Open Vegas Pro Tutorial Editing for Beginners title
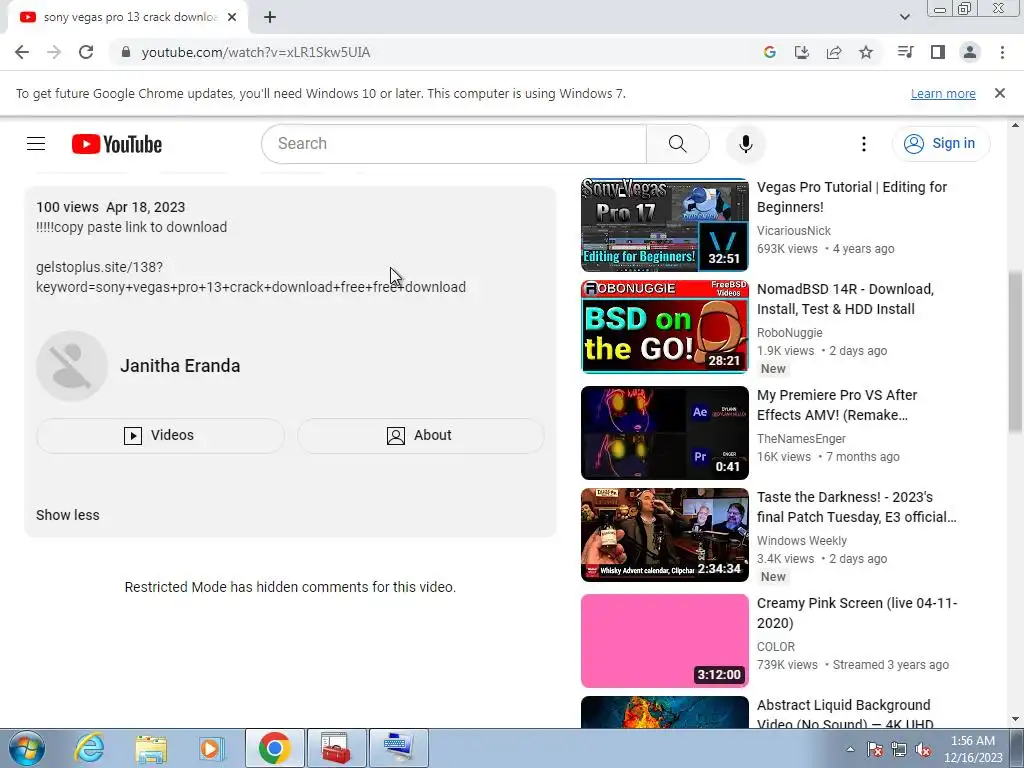The height and width of the screenshot is (768, 1024). click(852, 197)
